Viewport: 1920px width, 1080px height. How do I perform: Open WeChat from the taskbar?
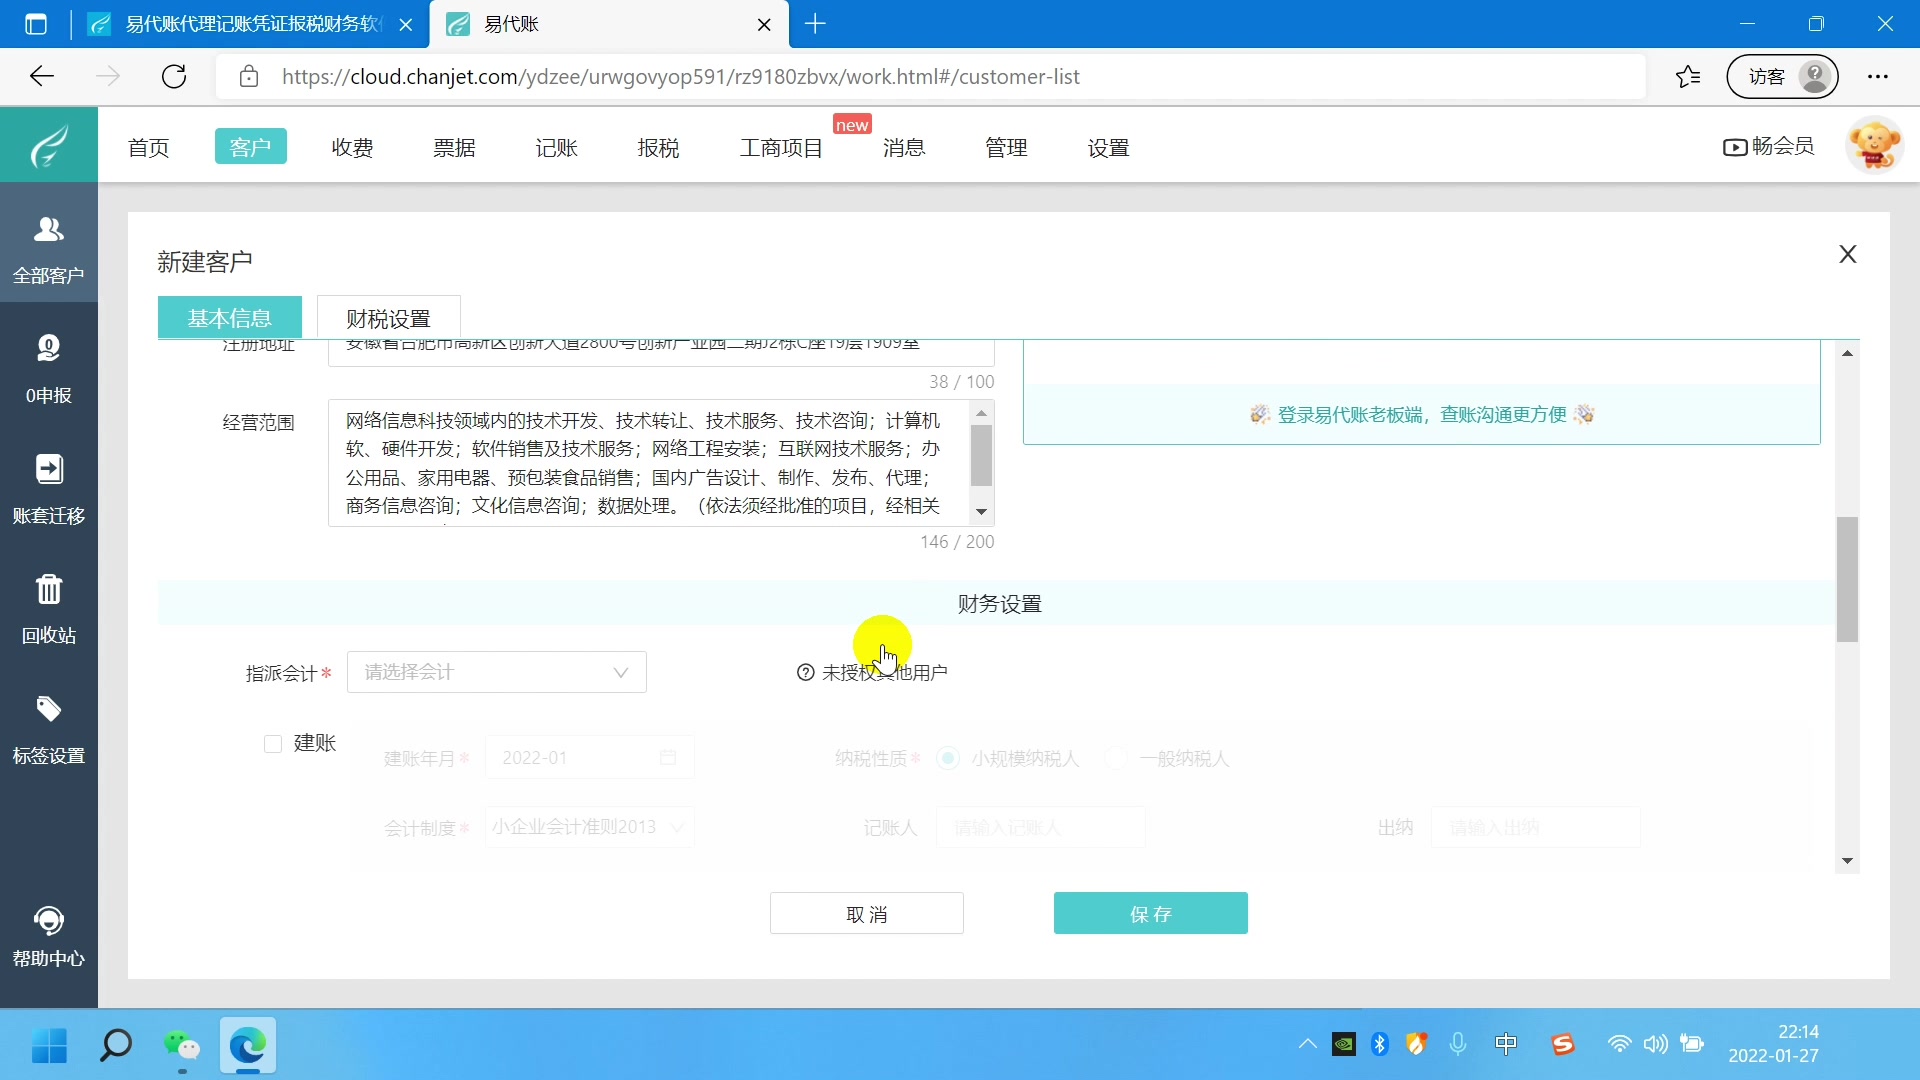(x=181, y=1046)
